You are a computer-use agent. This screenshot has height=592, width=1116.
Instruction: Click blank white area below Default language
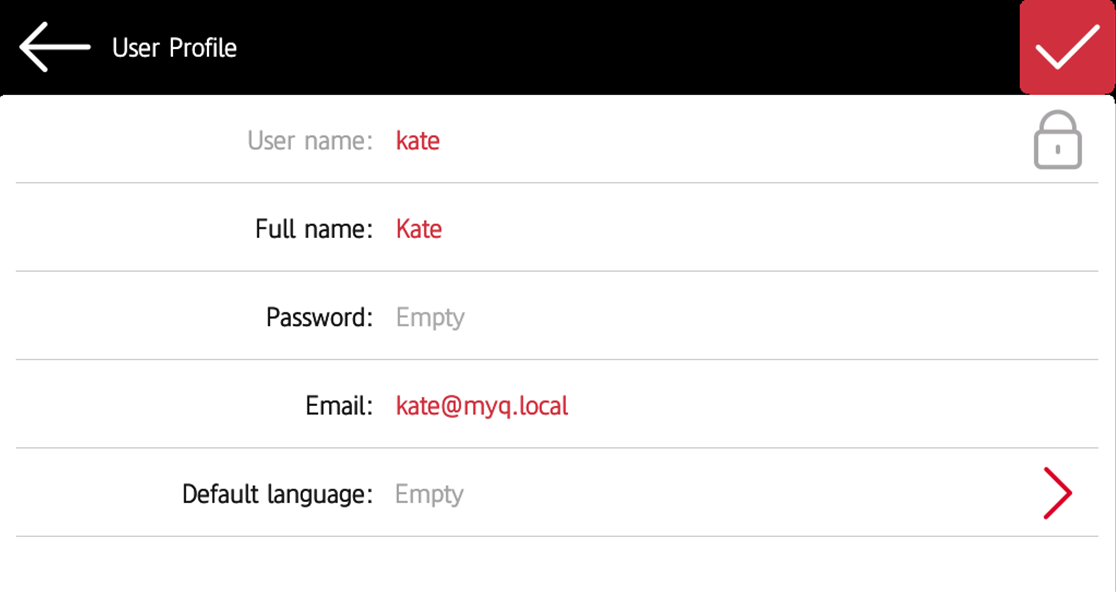click(x=558, y=565)
